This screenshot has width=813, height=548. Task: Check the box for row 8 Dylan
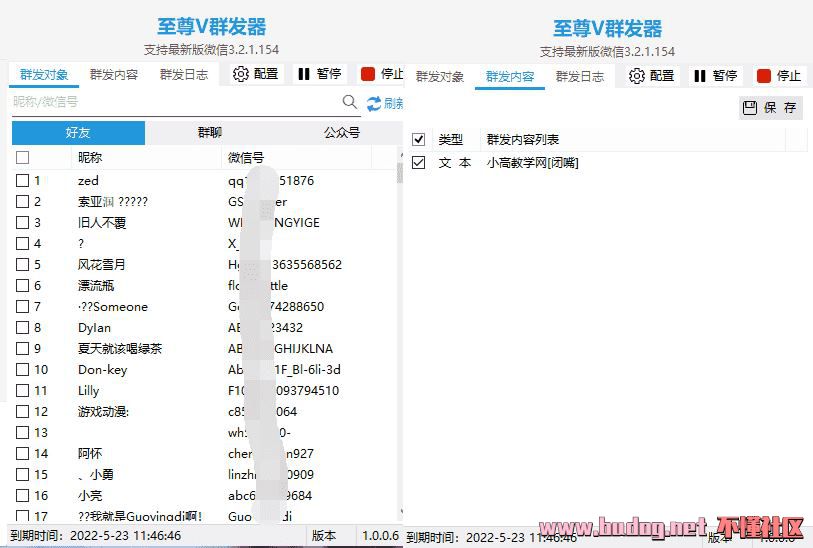point(22,328)
